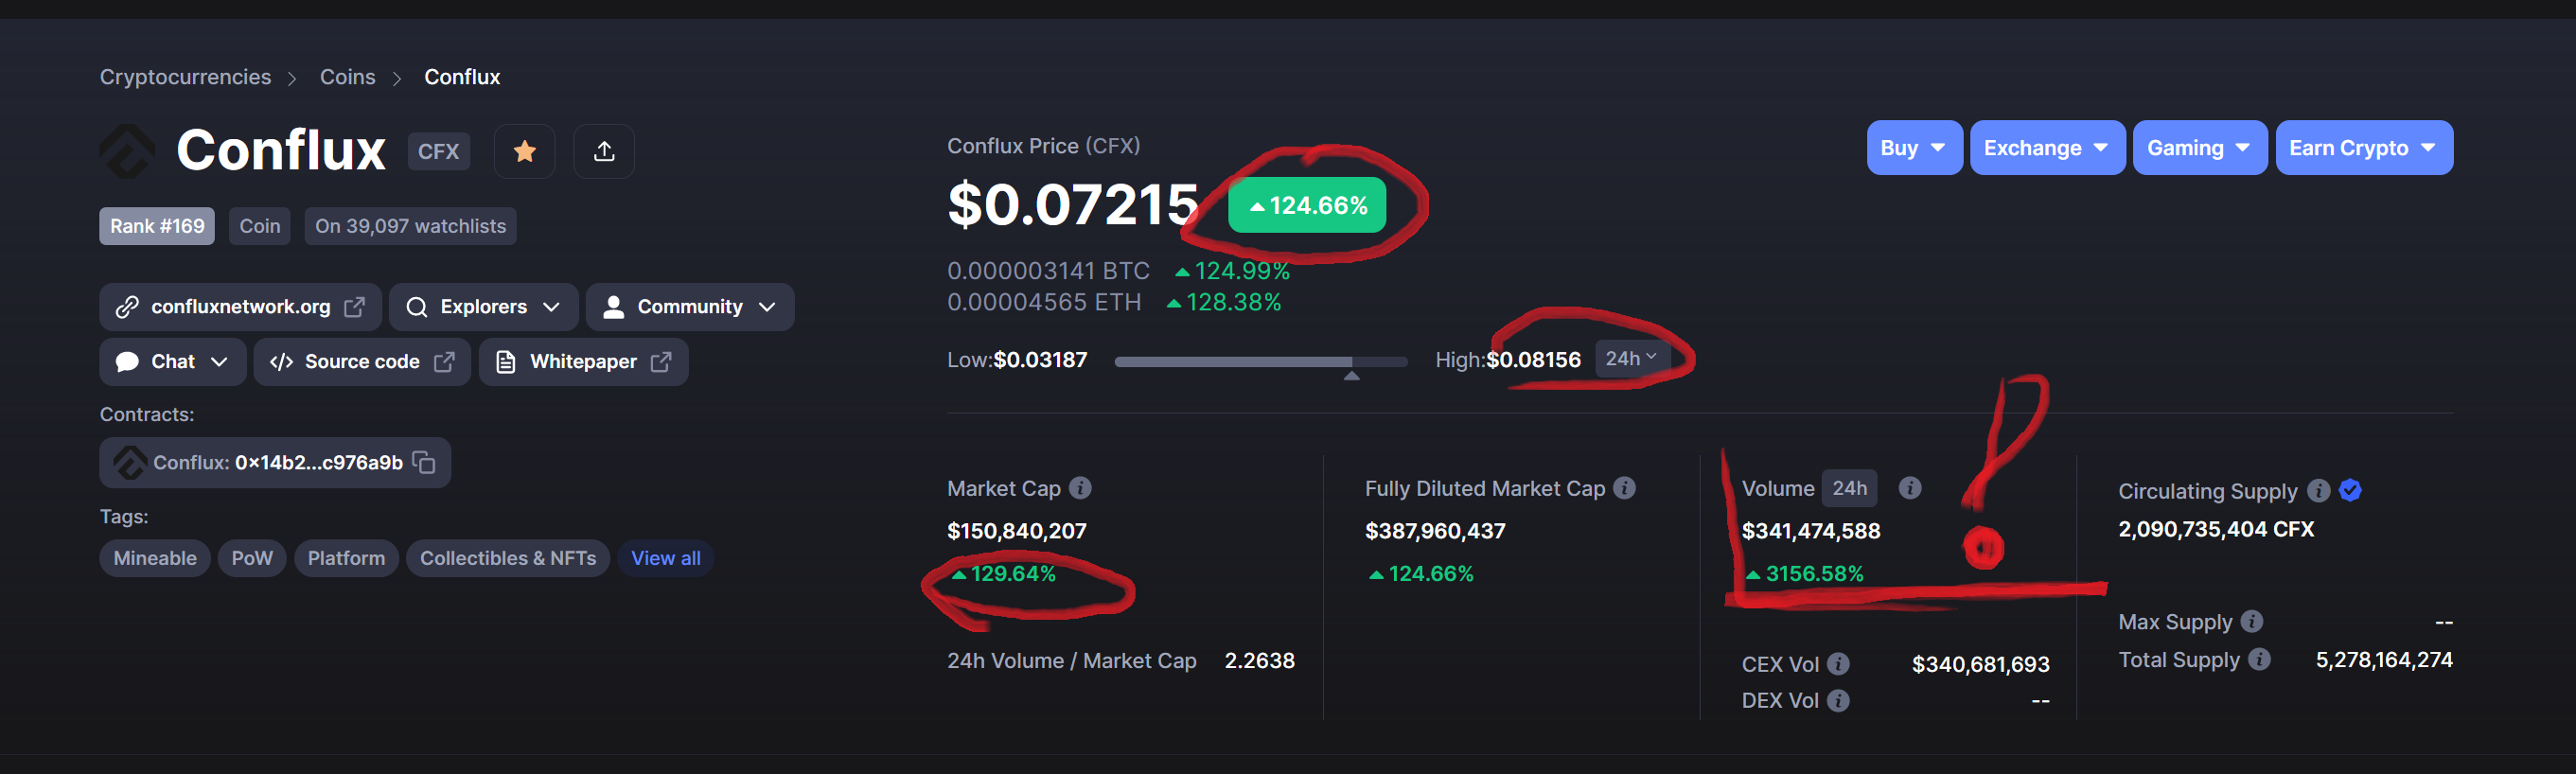Open confluxnetwork.org website link
This screenshot has height=774, width=2576.
(x=240, y=307)
